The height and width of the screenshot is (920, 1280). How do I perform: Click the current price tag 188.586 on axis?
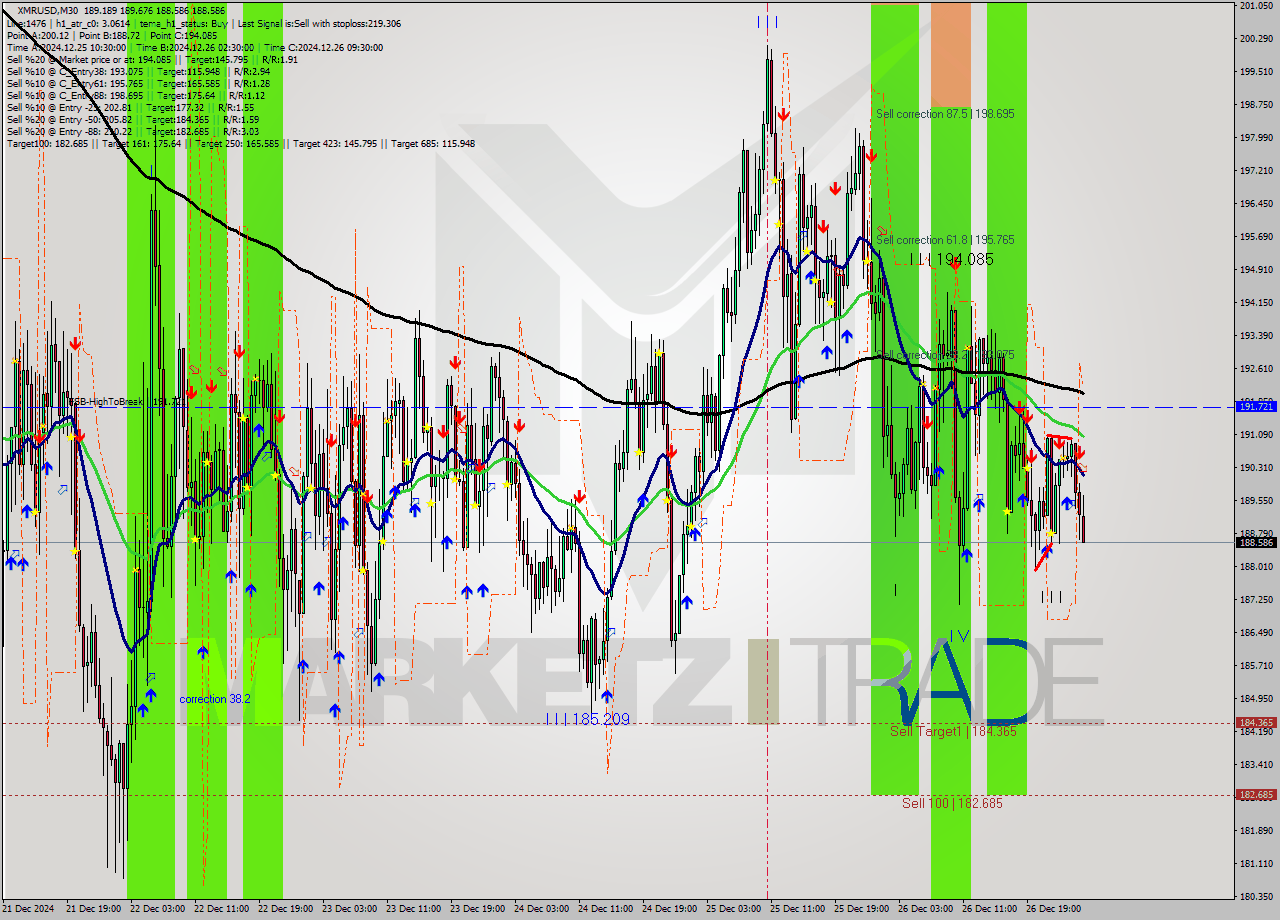pyautogui.click(x=1256, y=542)
